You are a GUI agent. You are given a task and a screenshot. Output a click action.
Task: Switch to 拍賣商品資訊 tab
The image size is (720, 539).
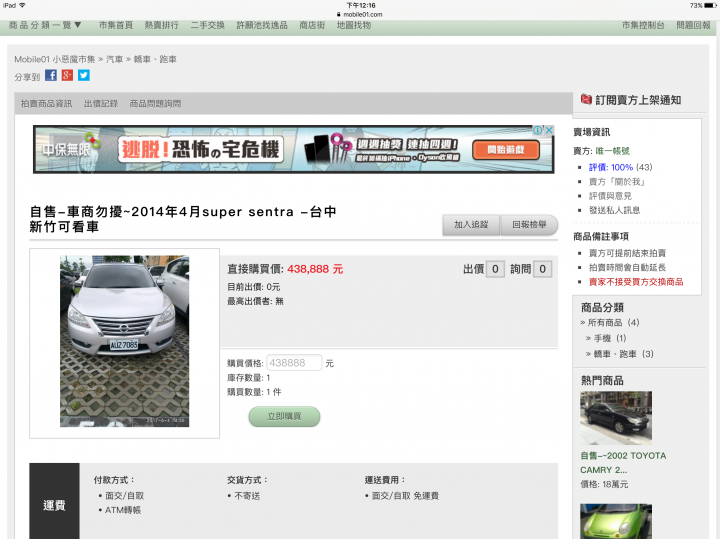46,104
